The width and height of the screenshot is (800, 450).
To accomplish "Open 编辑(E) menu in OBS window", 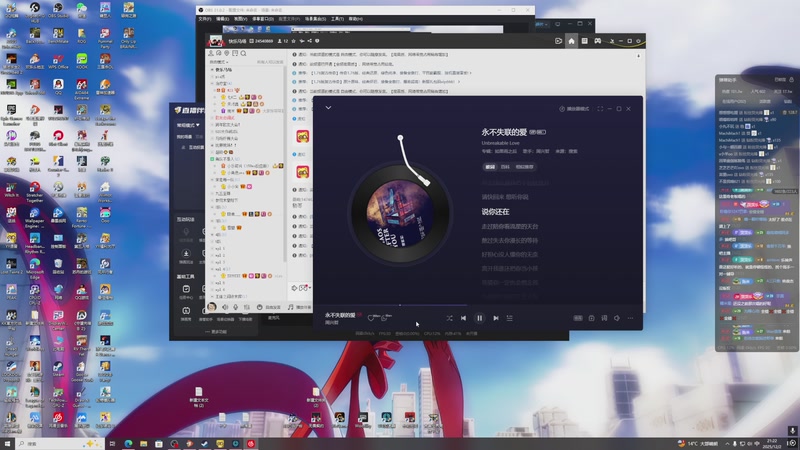I will tap(222, 19).
